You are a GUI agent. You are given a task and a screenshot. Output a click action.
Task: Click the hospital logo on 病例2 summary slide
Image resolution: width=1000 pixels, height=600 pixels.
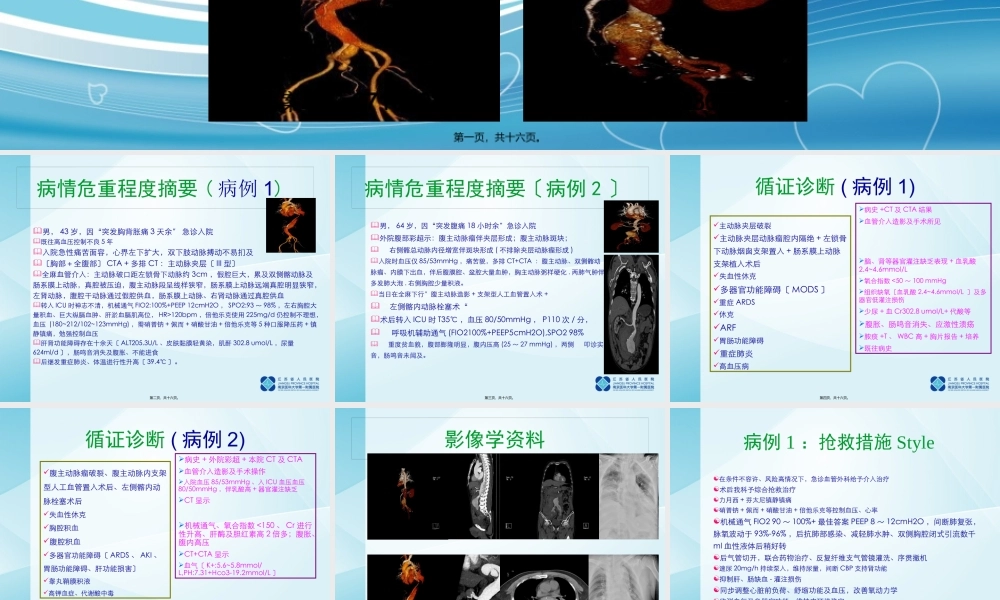[602, 383]
